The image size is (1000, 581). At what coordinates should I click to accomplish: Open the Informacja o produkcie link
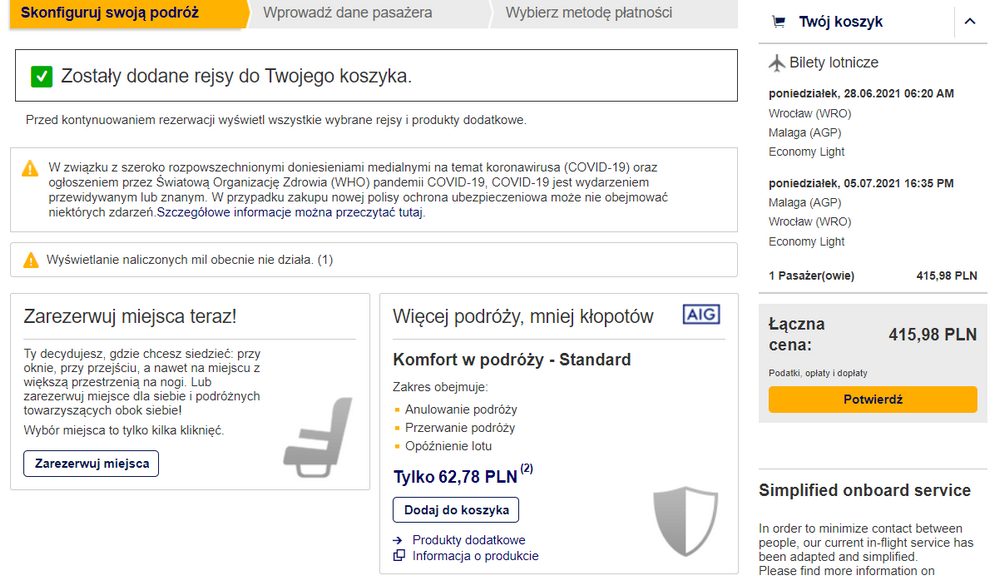coord(475,556)
